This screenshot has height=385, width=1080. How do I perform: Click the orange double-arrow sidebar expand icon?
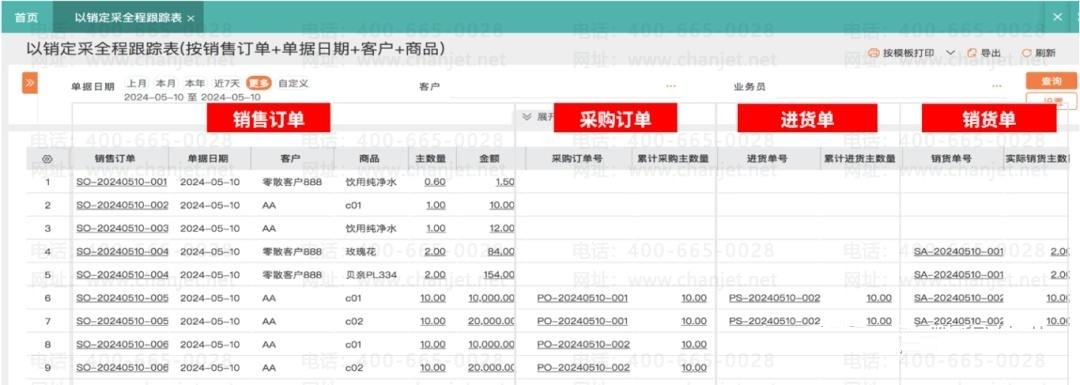(x=30, y=84)
